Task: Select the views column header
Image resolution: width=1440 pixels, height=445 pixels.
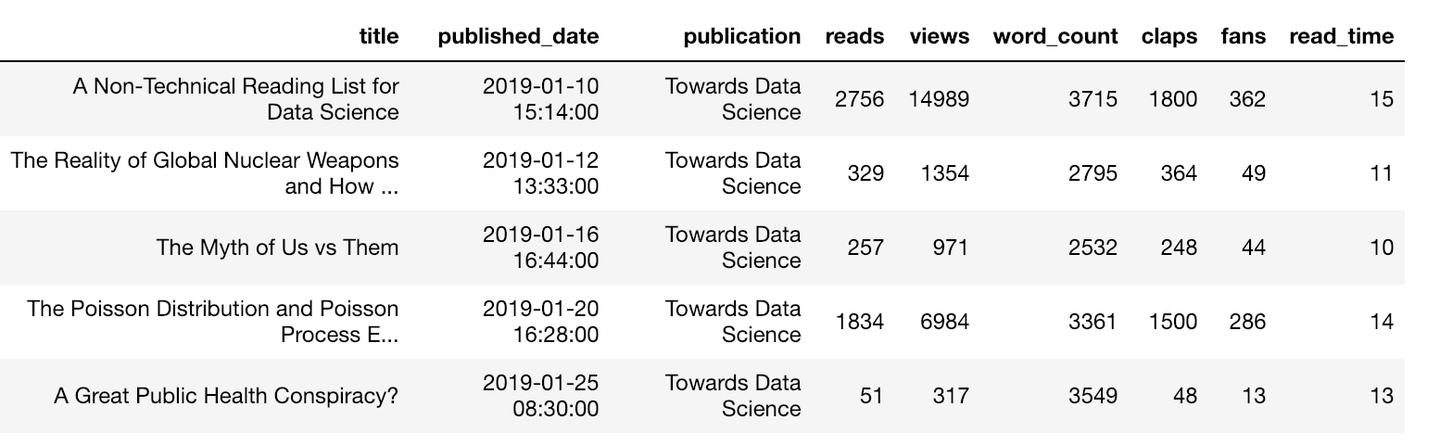Action: [939, 37]
